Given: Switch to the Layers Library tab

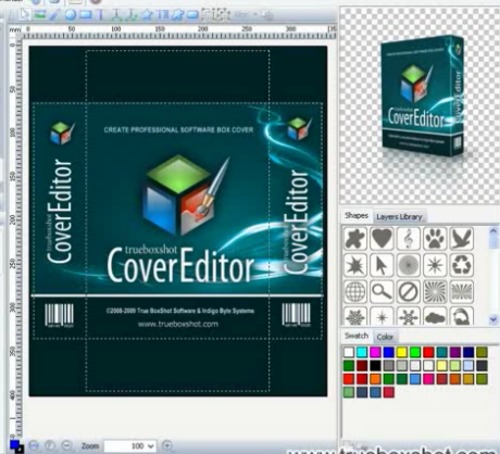Looking at the screenshot, I should (399, 217).
